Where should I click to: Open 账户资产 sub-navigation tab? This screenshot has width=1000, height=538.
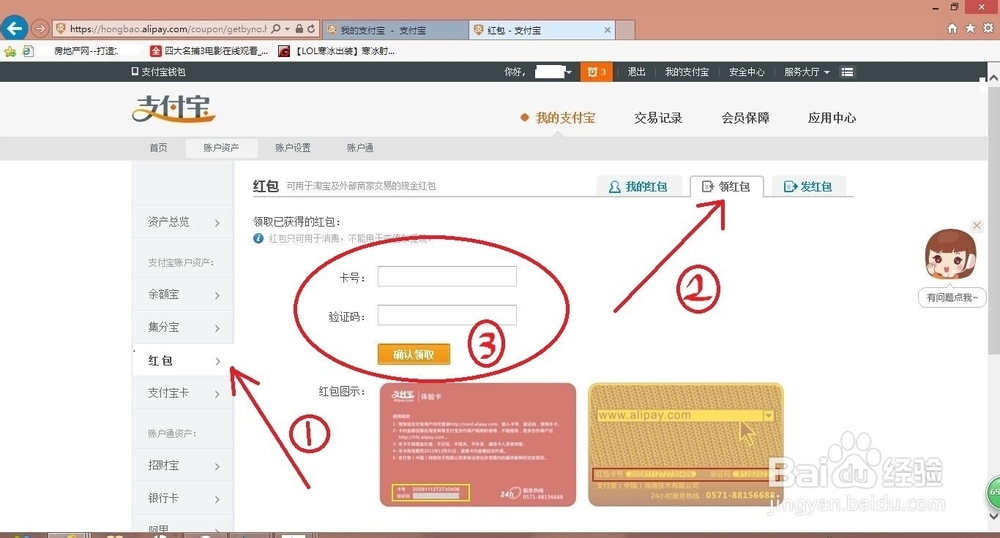(221, 148)
